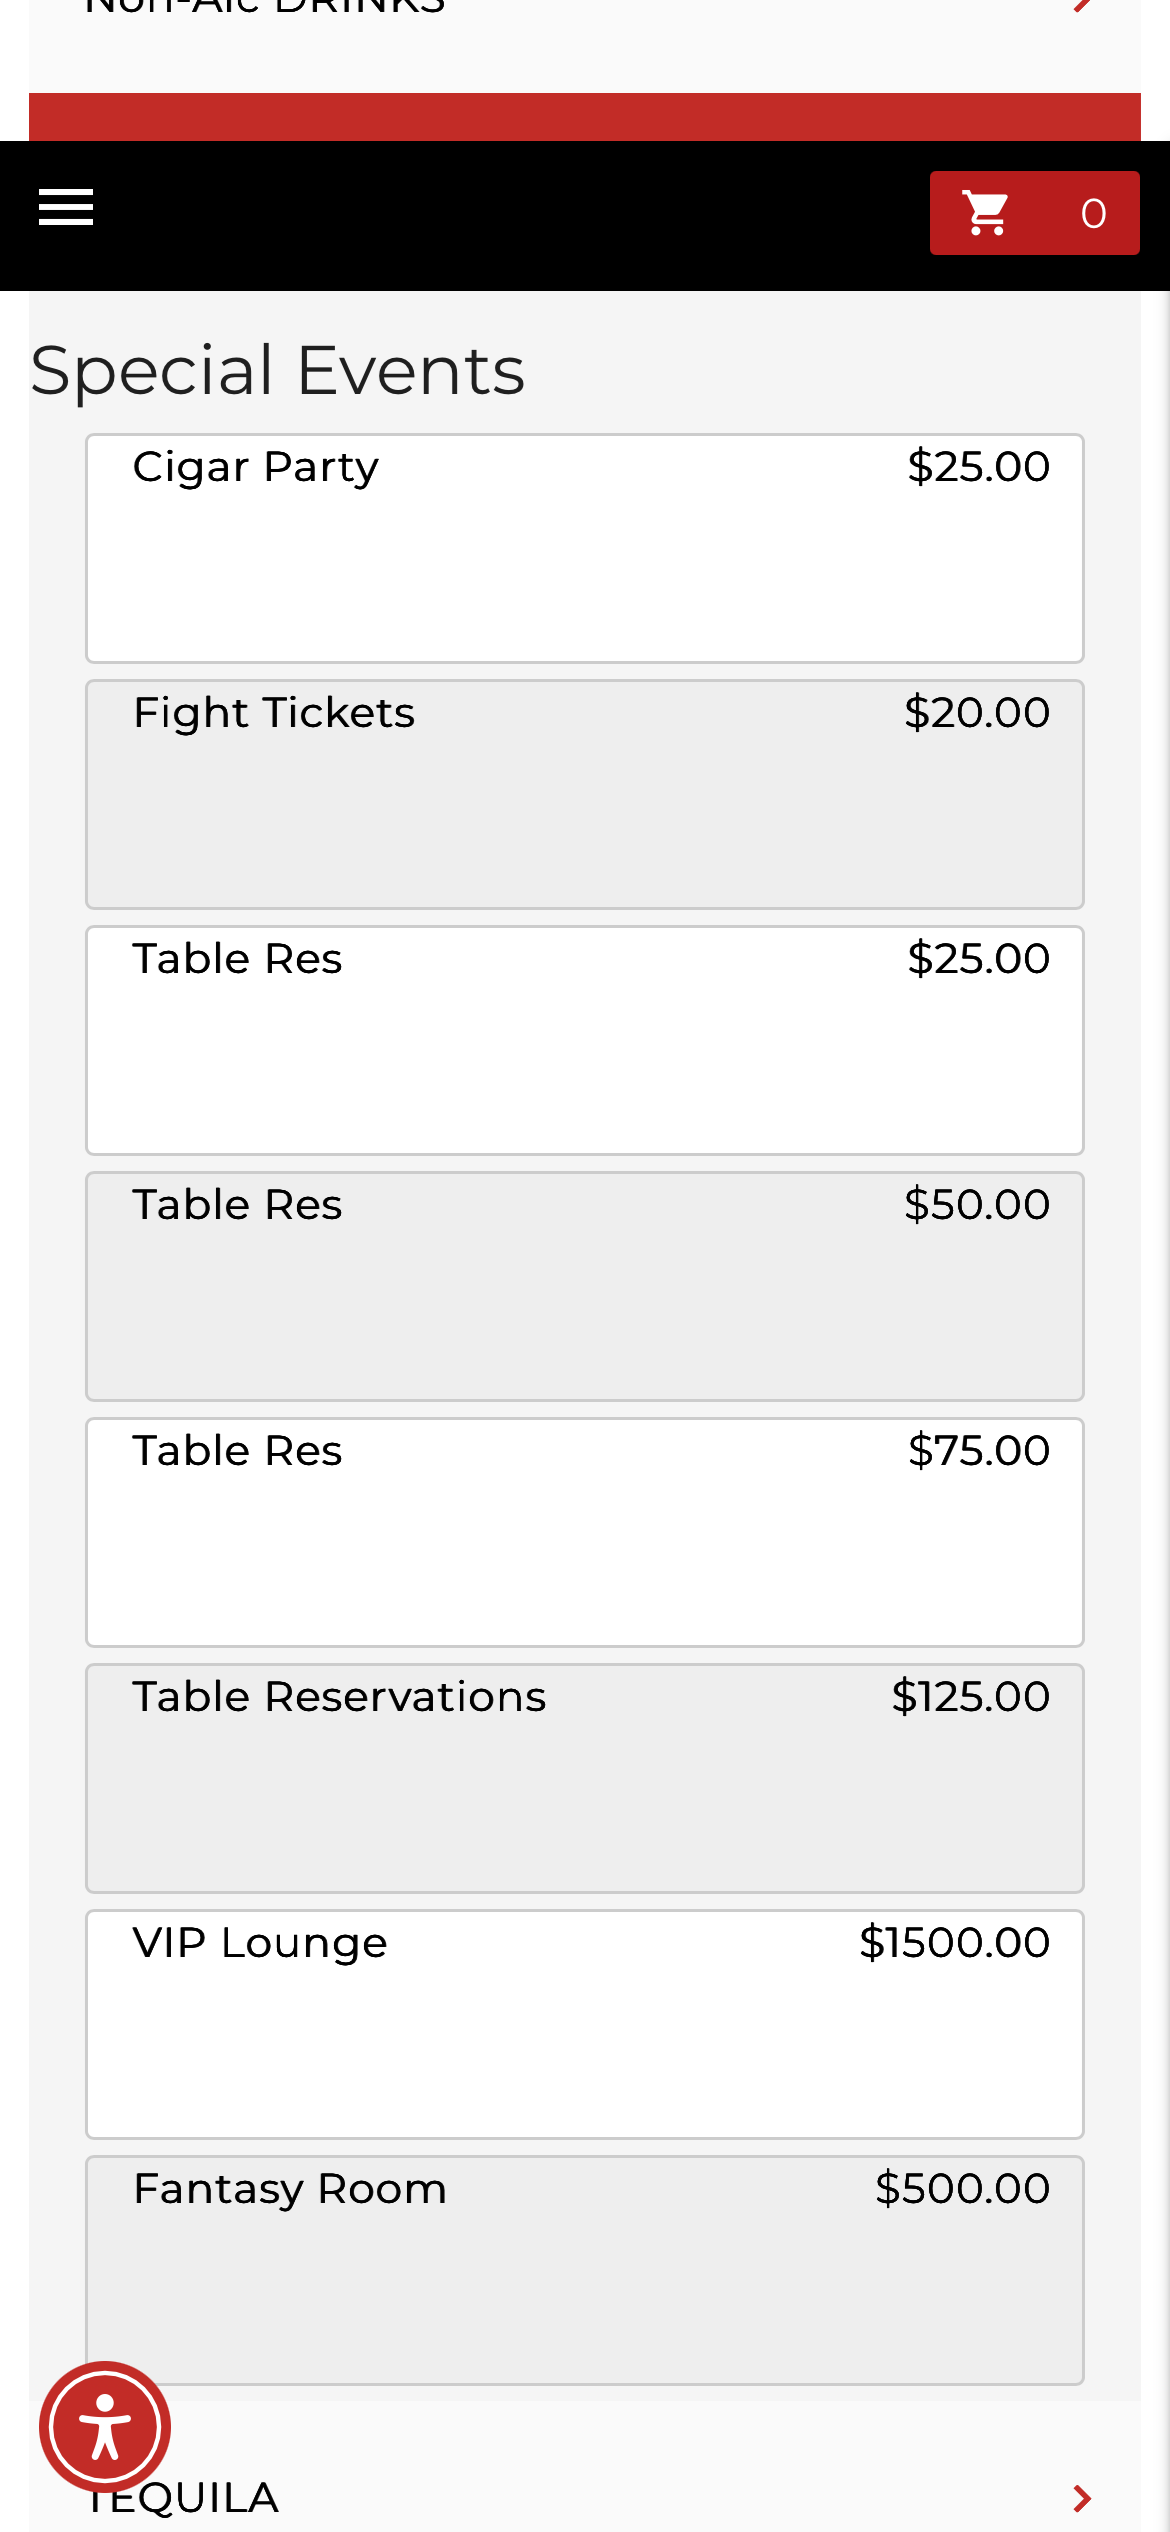This screenshot has width=1170, height=2532.
Task: Choose the $50.00 Table Res option
Action: [x=584, y=1286]
